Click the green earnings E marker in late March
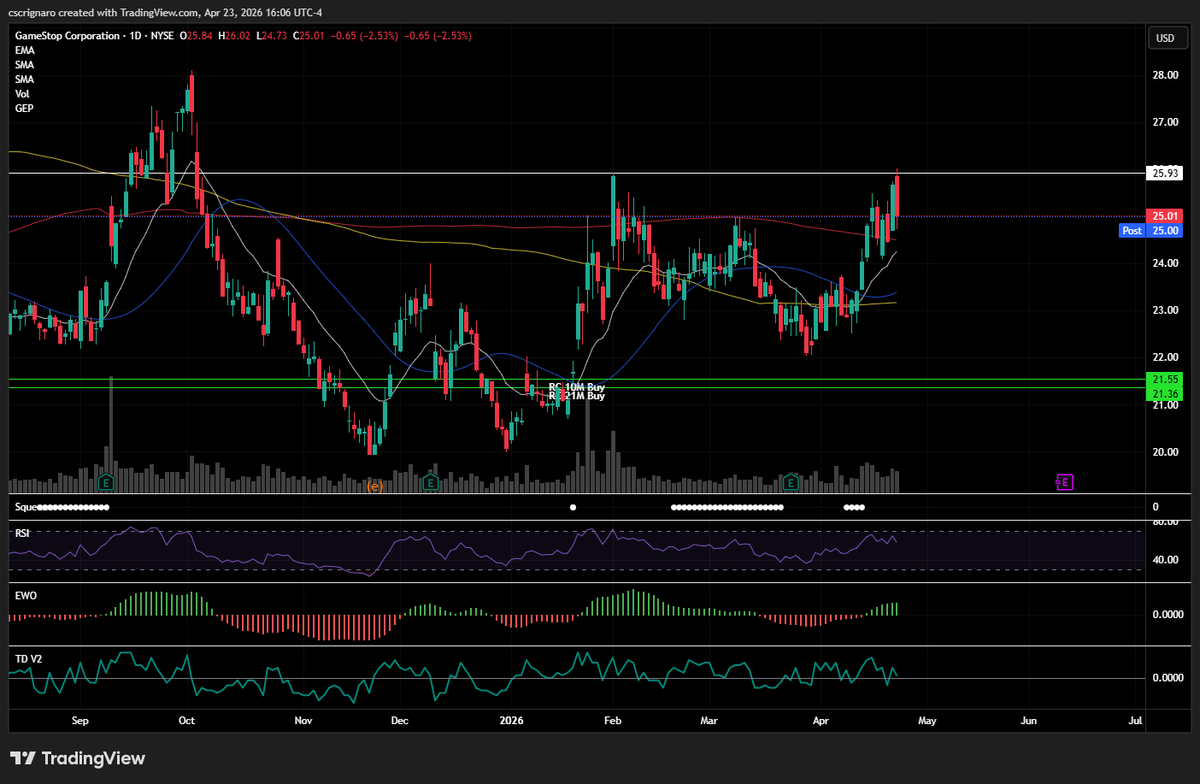 790,483
